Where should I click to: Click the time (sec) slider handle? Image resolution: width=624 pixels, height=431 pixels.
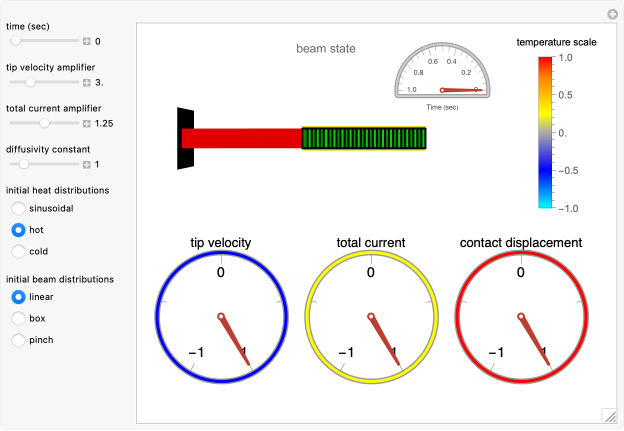16,41
